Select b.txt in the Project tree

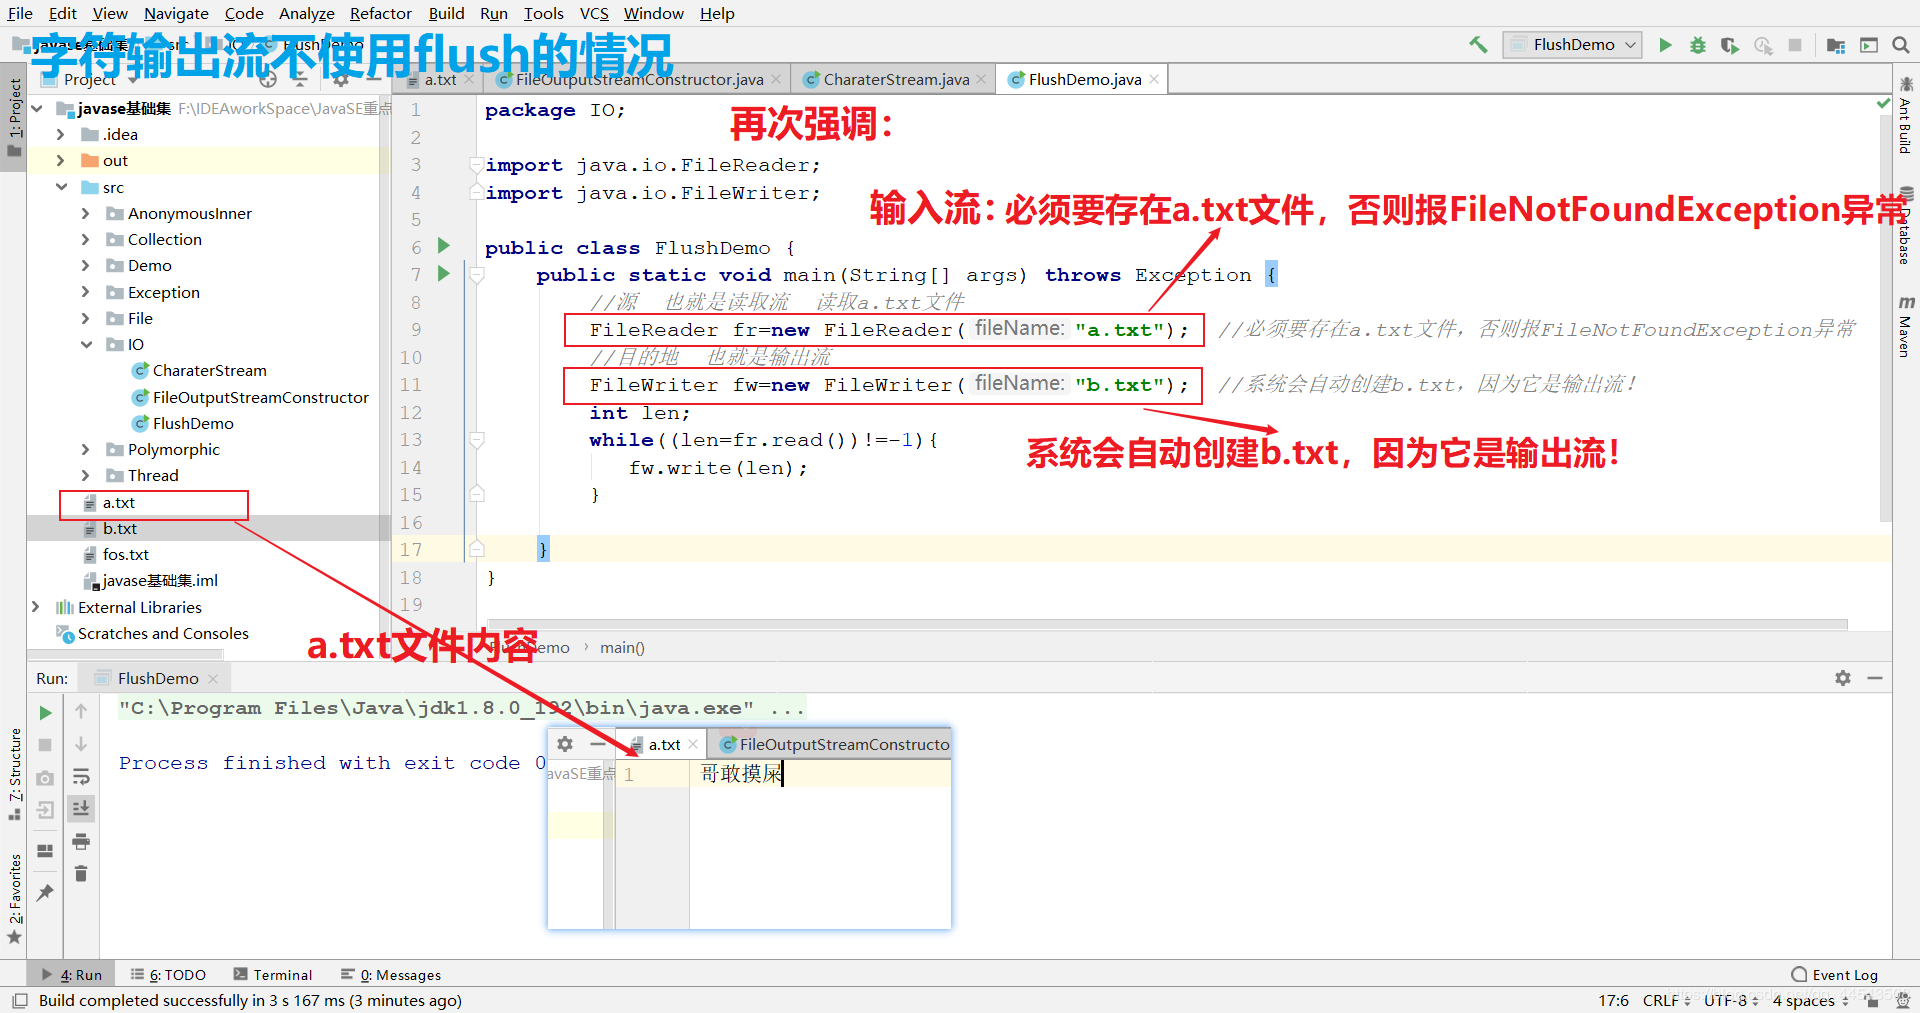pos(122,528)
